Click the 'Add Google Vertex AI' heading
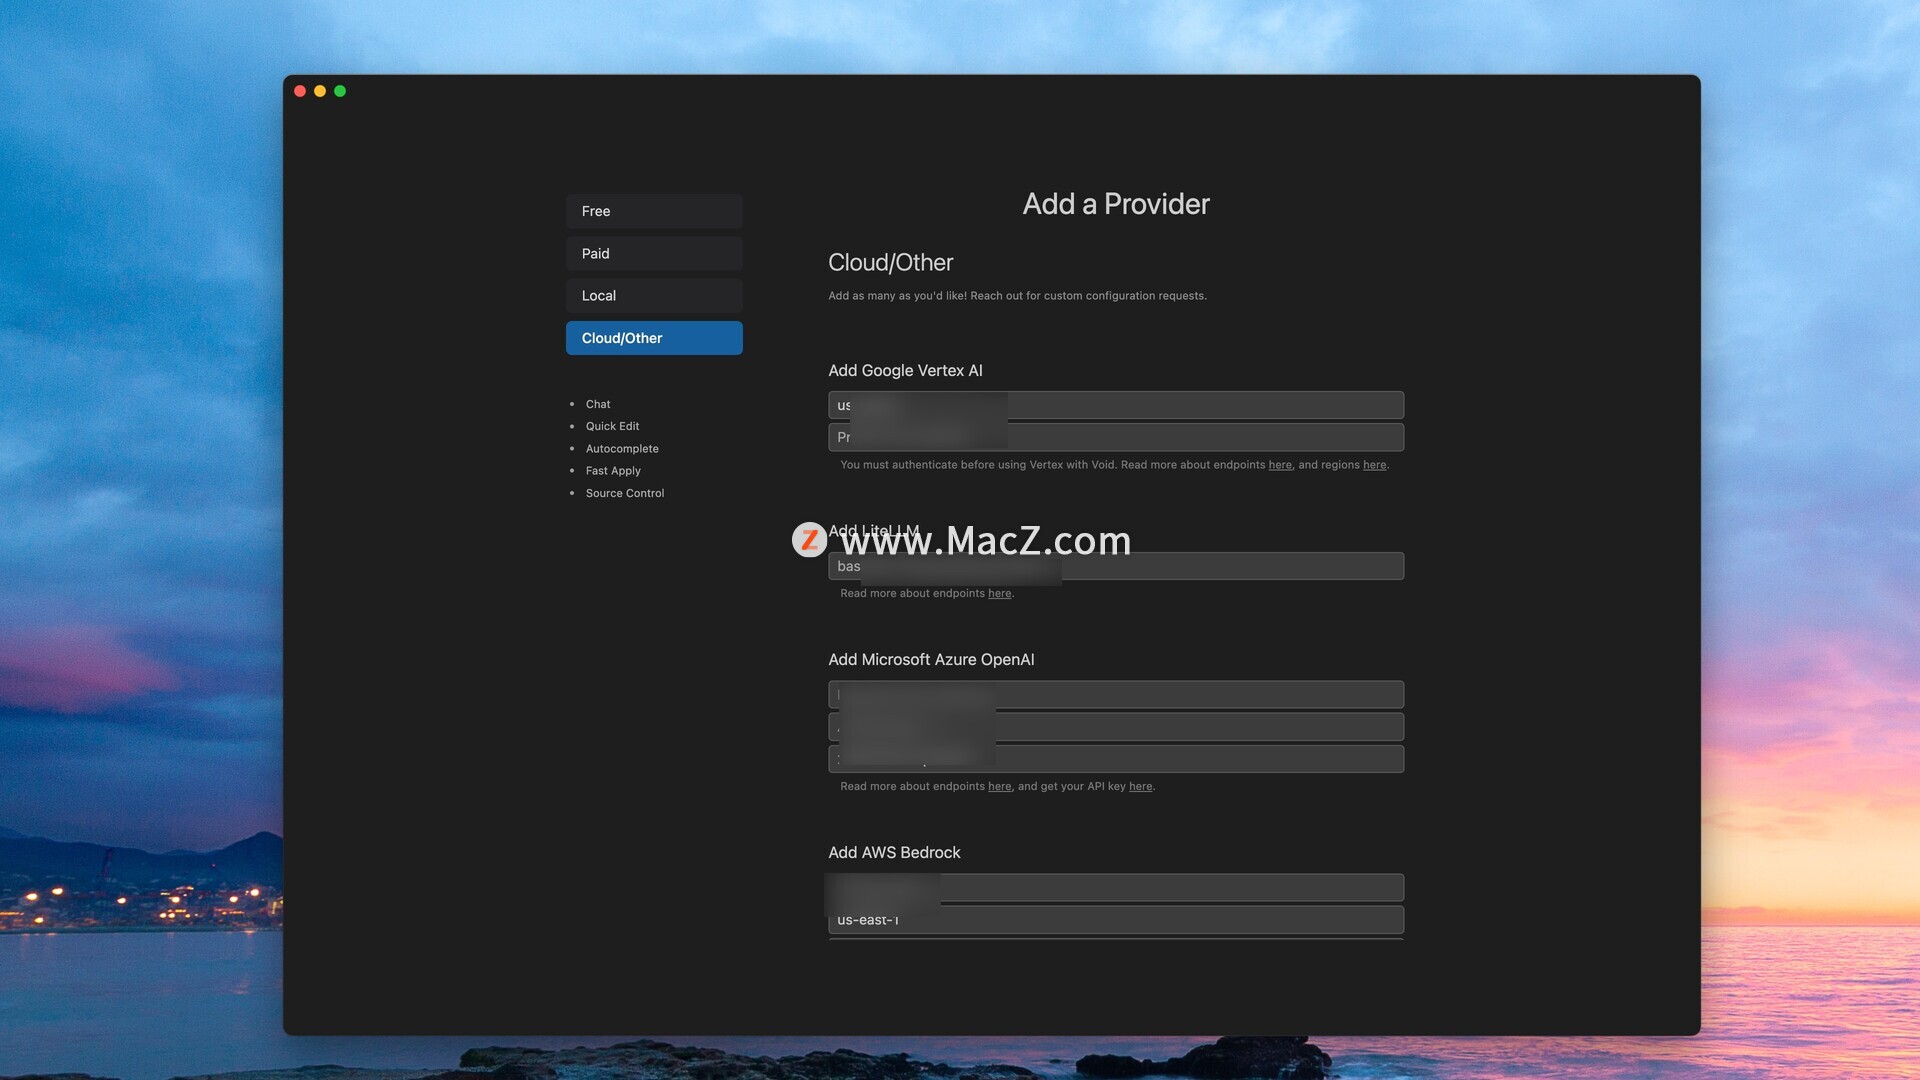The height and width of the screenshot is (1080, 1920). [905, 371]
